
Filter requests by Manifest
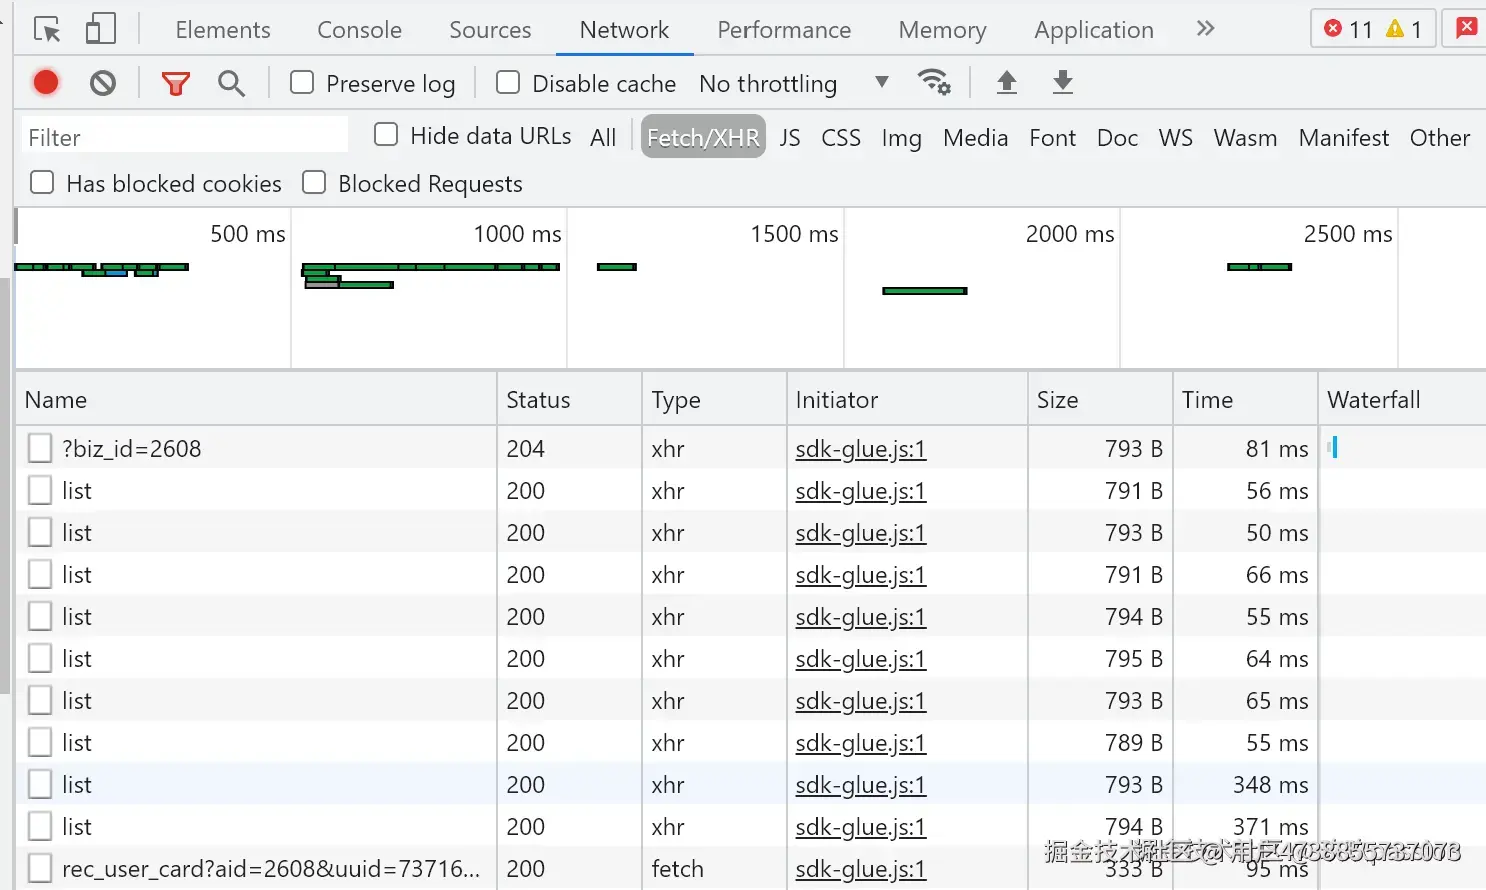(1344, 137)
